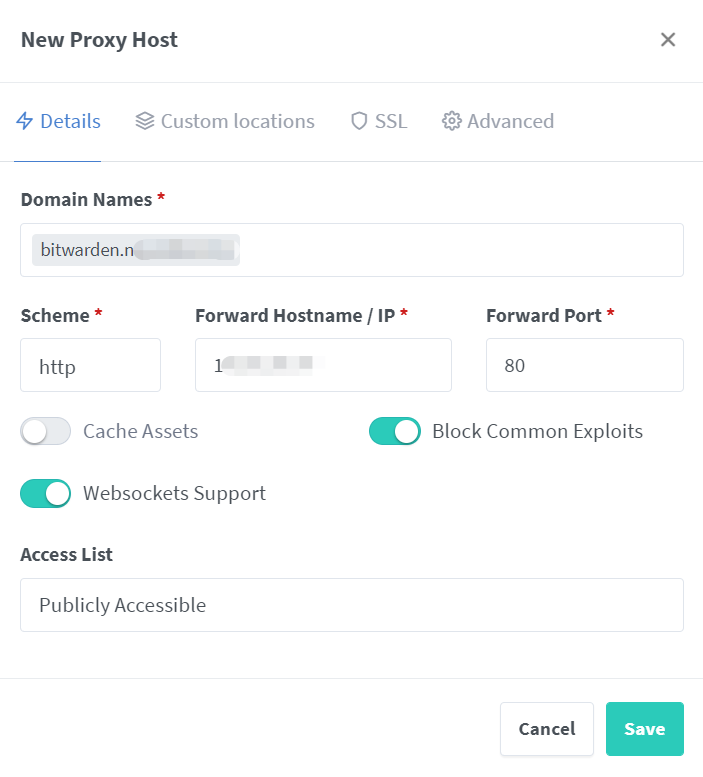Click the Forward Port input field
703x777 pixels.
click(585, 365)
